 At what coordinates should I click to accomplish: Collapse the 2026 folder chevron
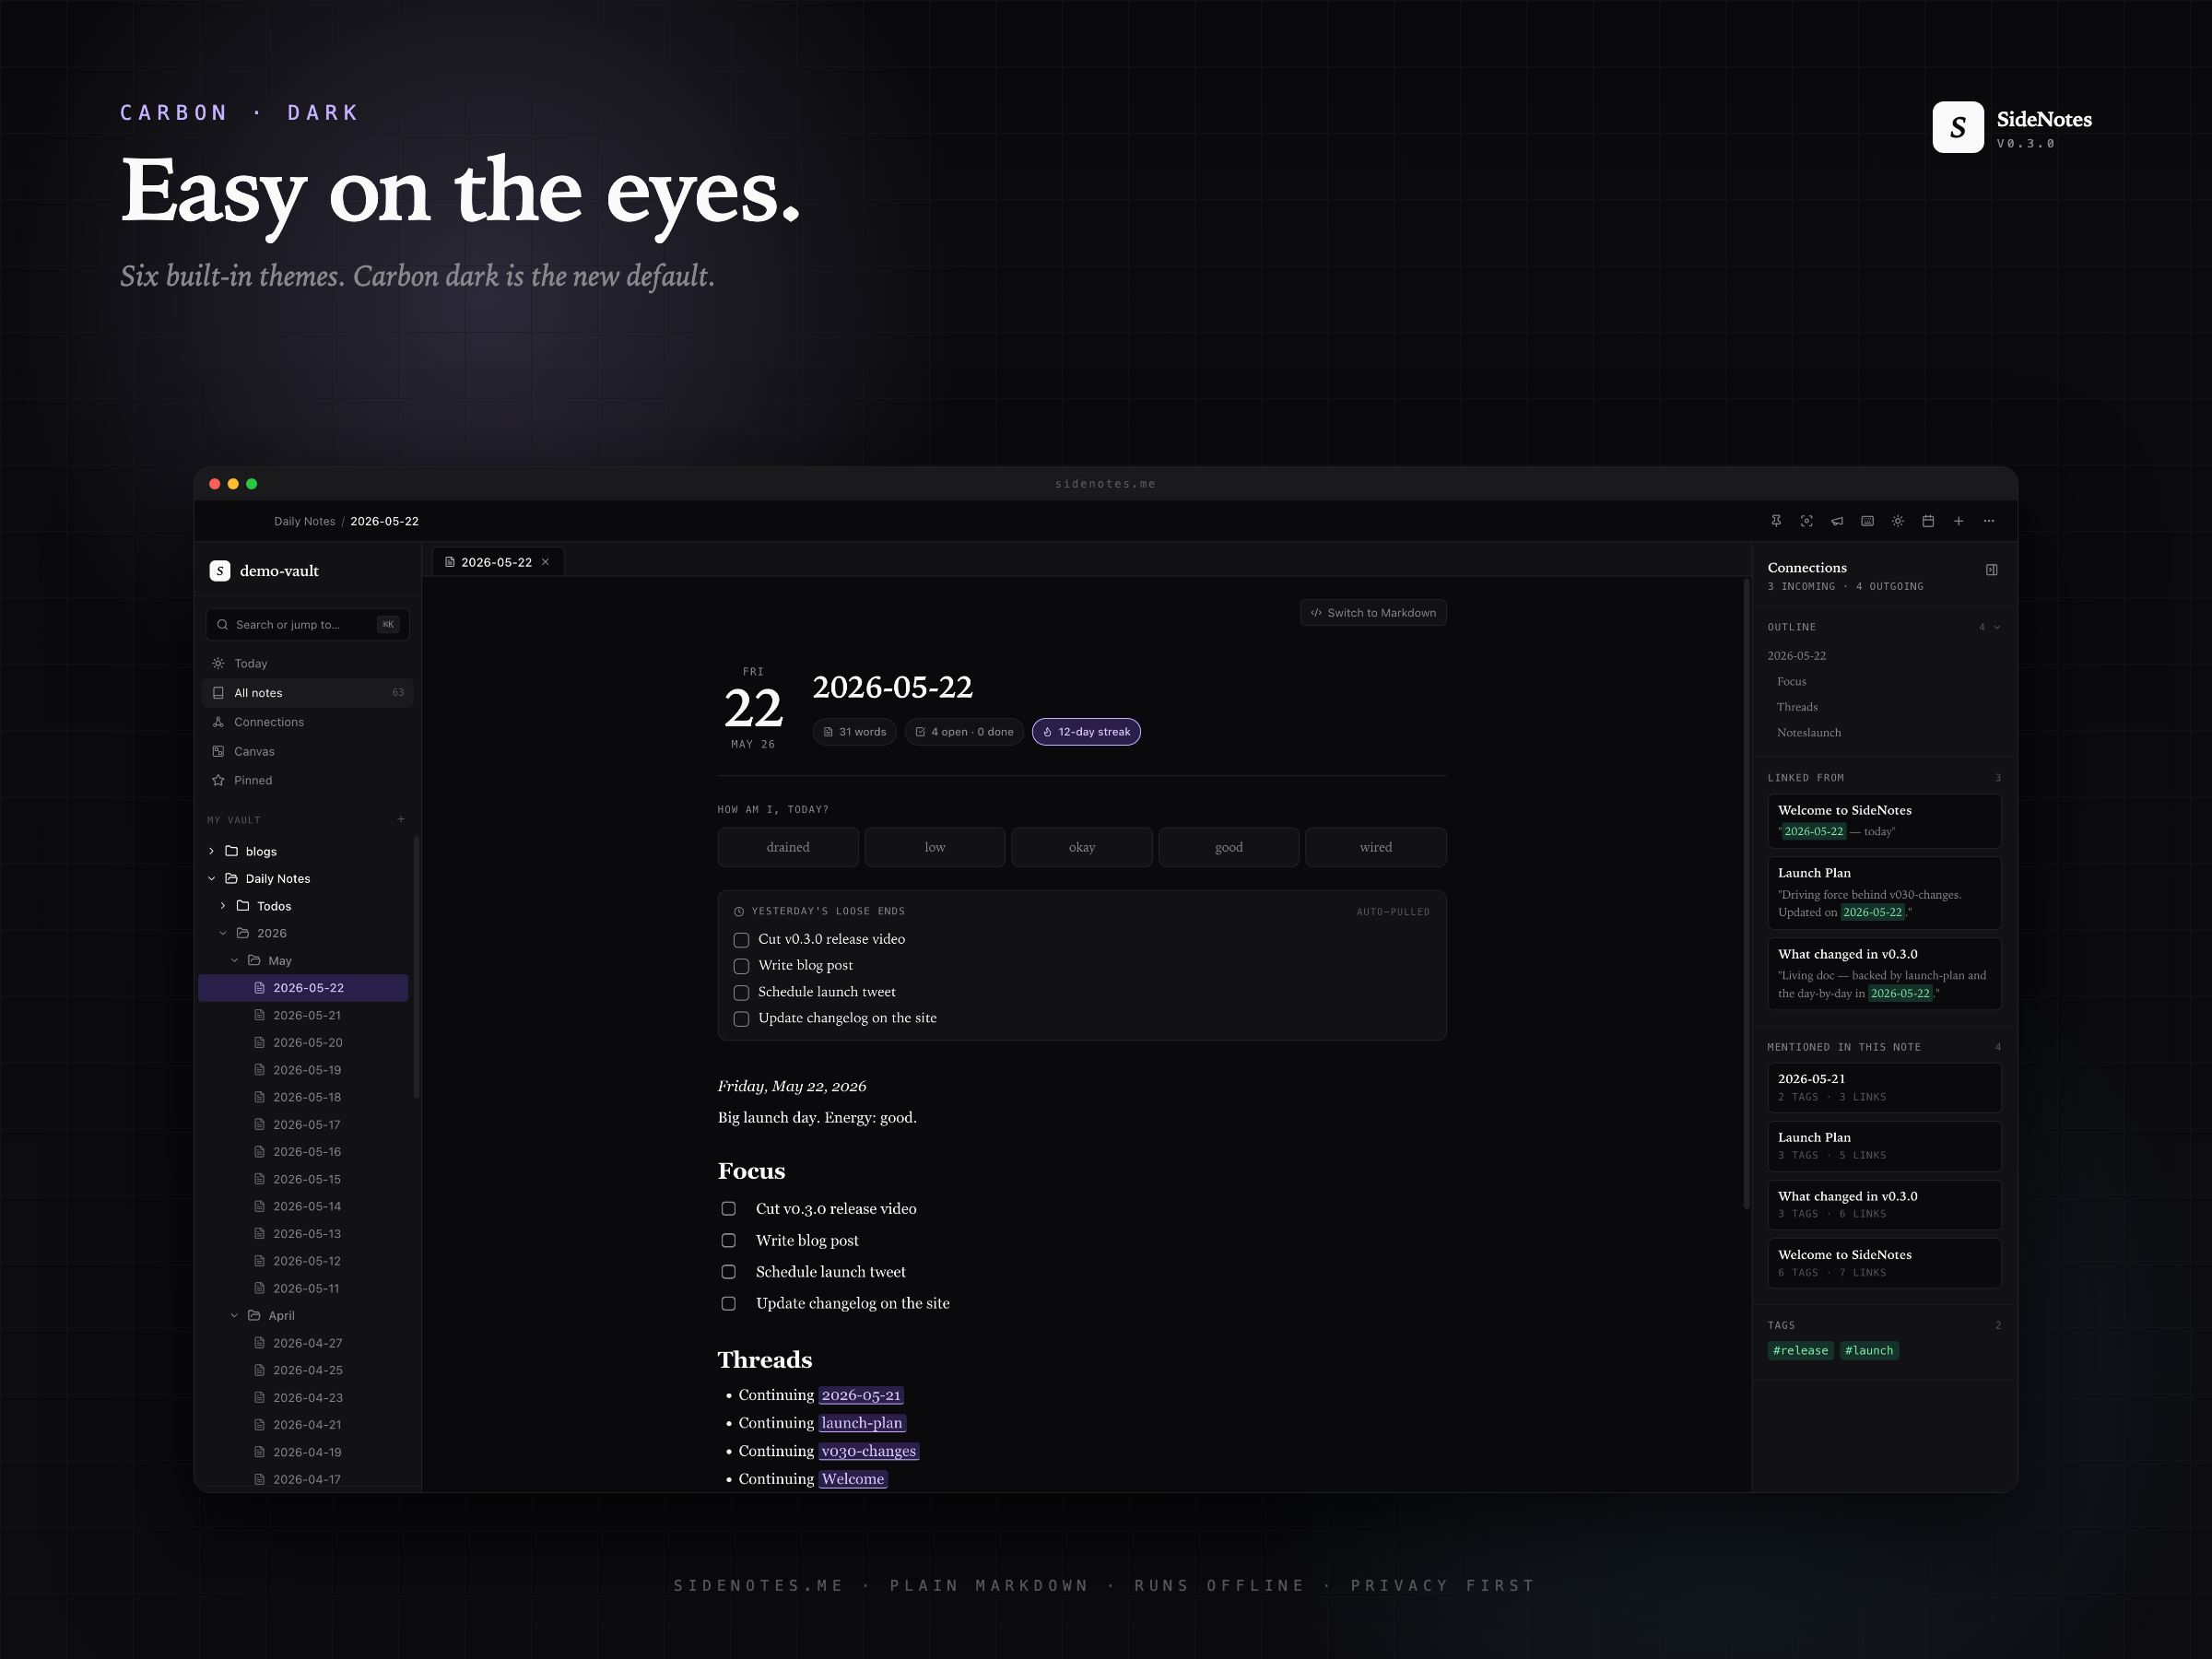coord(222,933)
